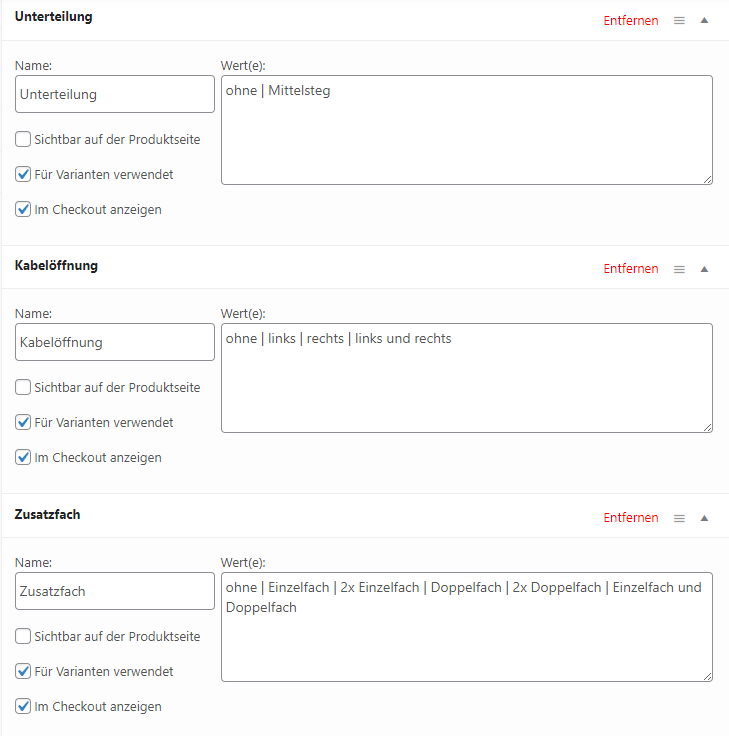Click into the Kabelöffnung values textarea

tap(466, 378)
